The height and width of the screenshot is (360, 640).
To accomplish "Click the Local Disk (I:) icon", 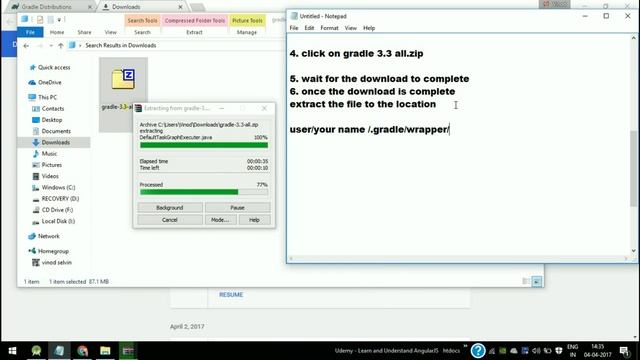I will pos(36,221).
